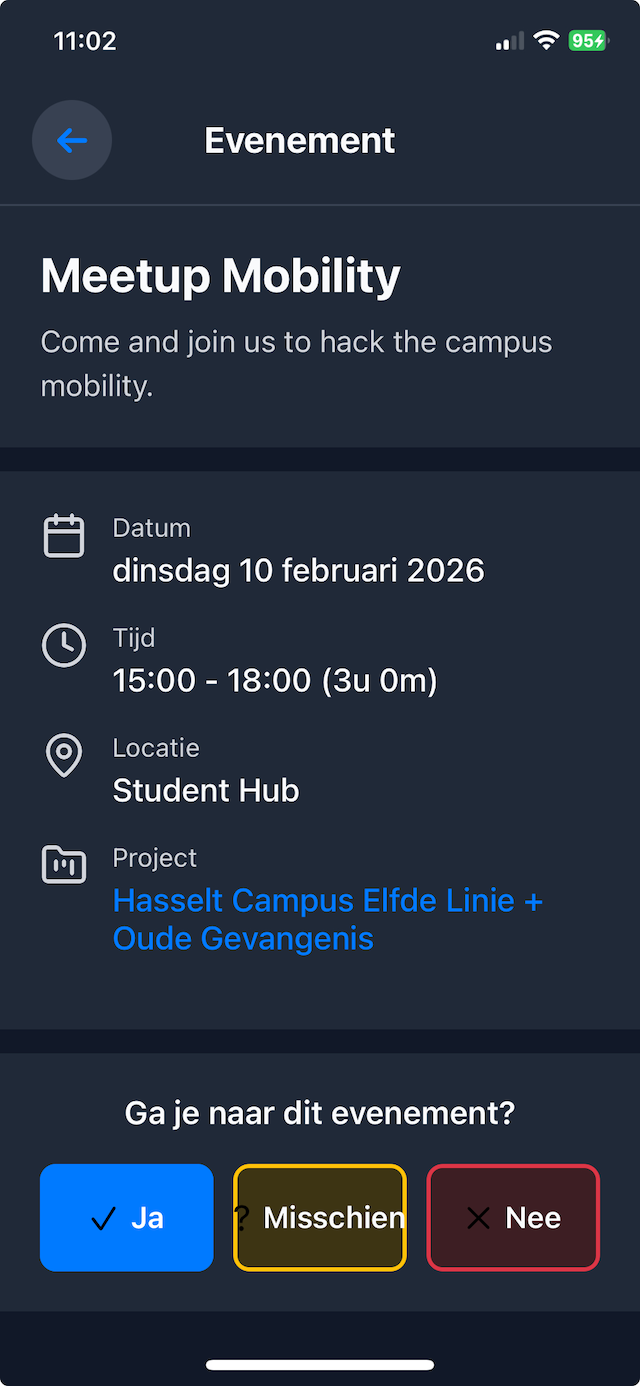The image size is (640, 1386).
Task: Click the location pin icon
Action: pos(64,756)
